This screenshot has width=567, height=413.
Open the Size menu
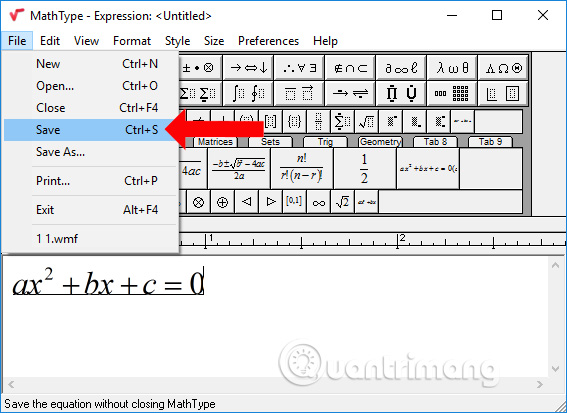point(214,41)
